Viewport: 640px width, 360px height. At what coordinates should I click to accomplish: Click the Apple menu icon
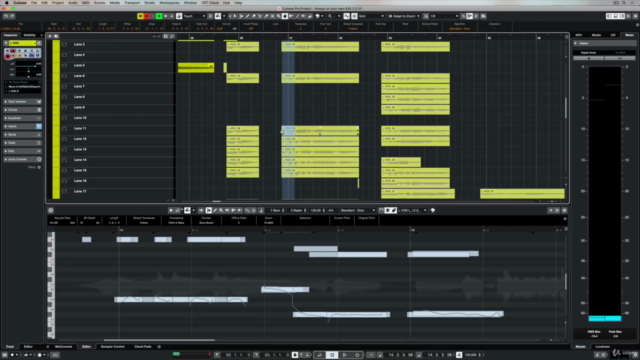6,3
